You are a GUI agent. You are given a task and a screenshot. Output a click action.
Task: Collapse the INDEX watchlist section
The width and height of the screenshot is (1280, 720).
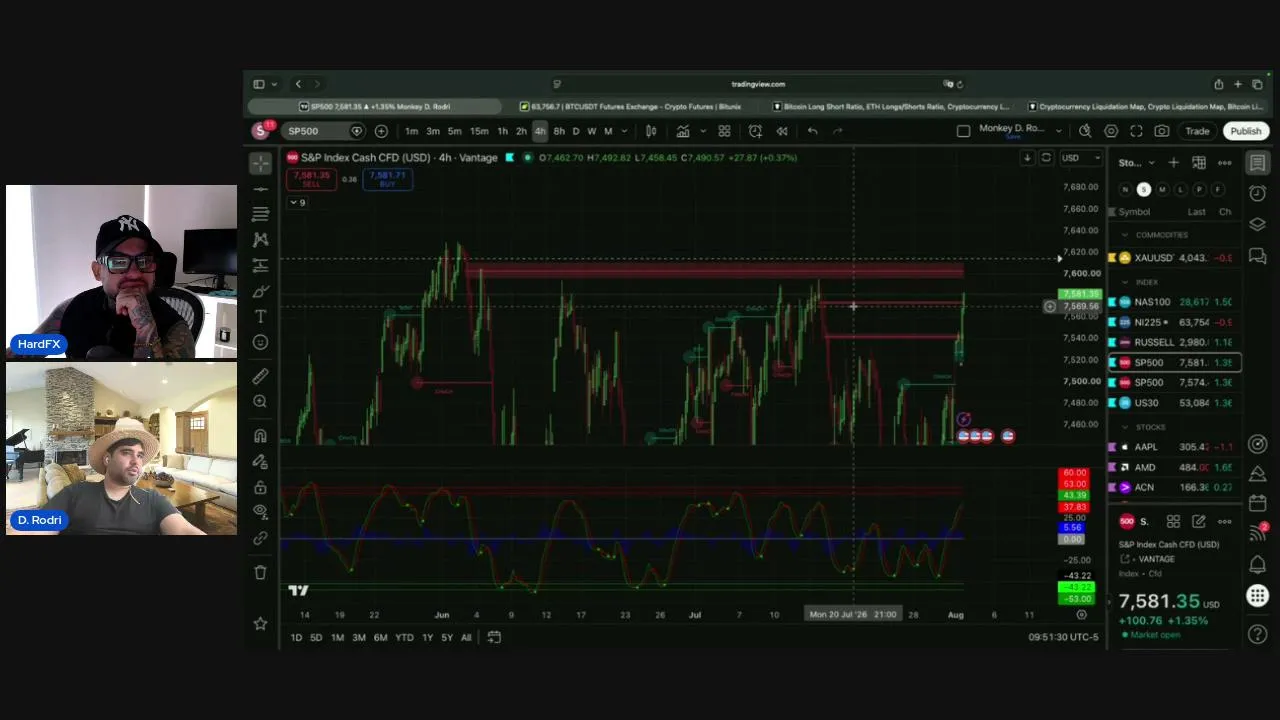coord(1125,282)
